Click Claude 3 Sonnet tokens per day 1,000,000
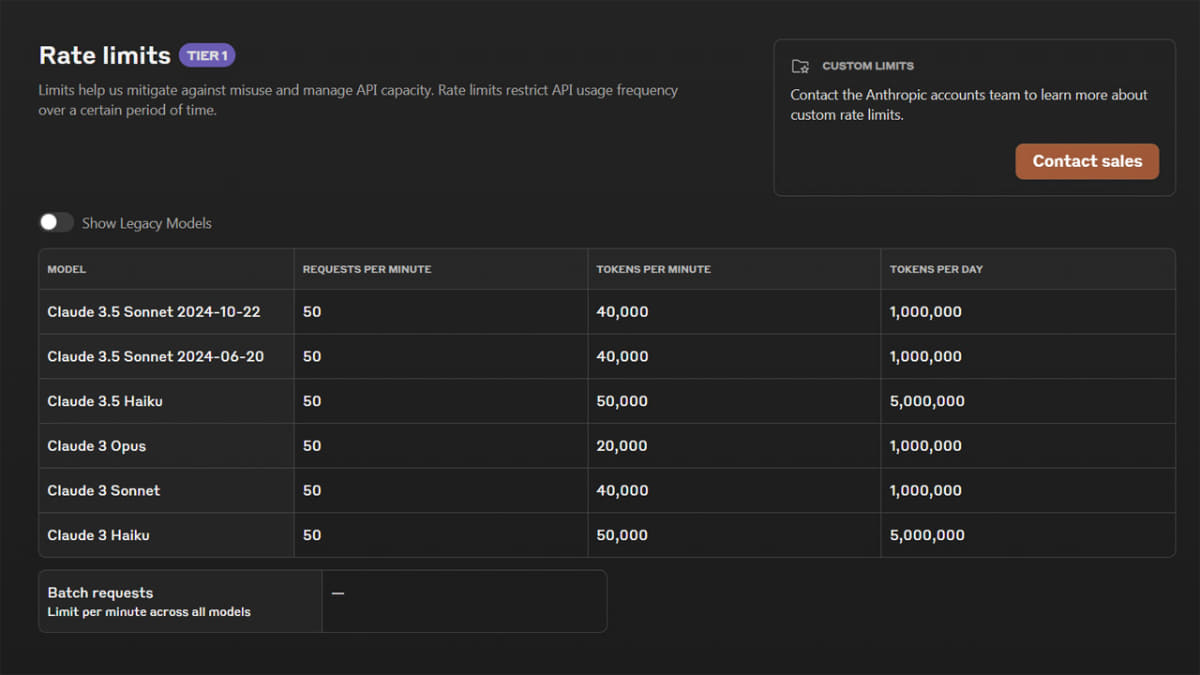The width and height of the screenshot is (1200, 675). point(926,490)
